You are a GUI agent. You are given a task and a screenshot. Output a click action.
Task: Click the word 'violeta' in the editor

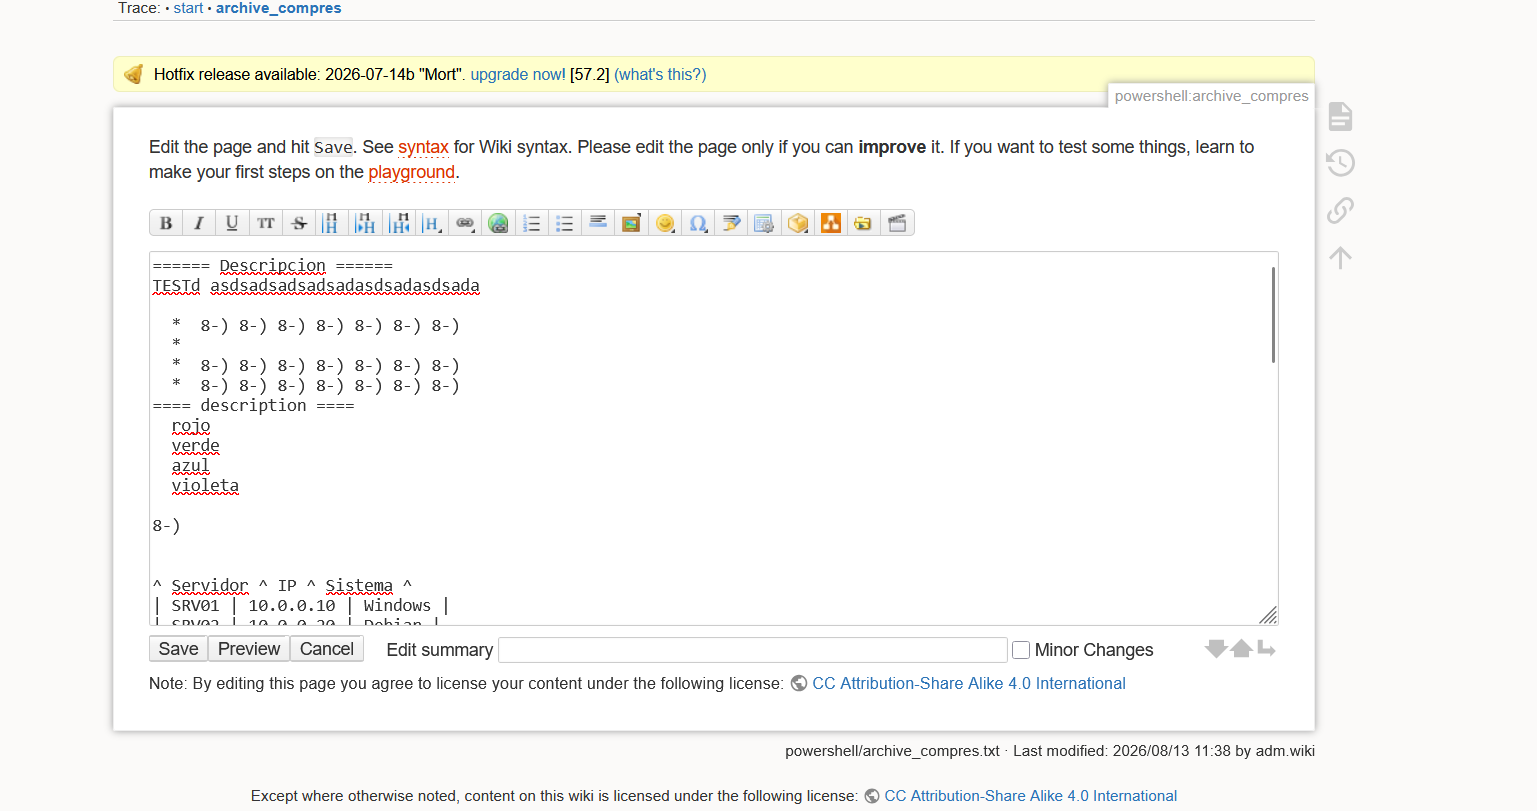coord(205,486)
